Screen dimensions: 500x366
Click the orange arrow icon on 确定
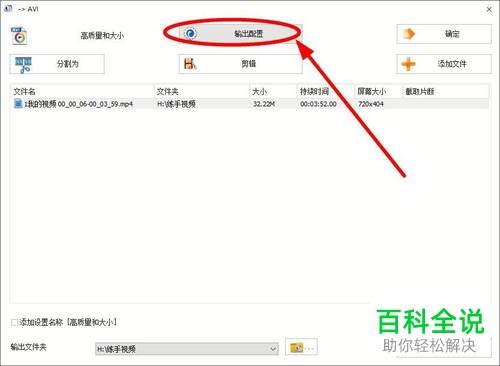409,34
